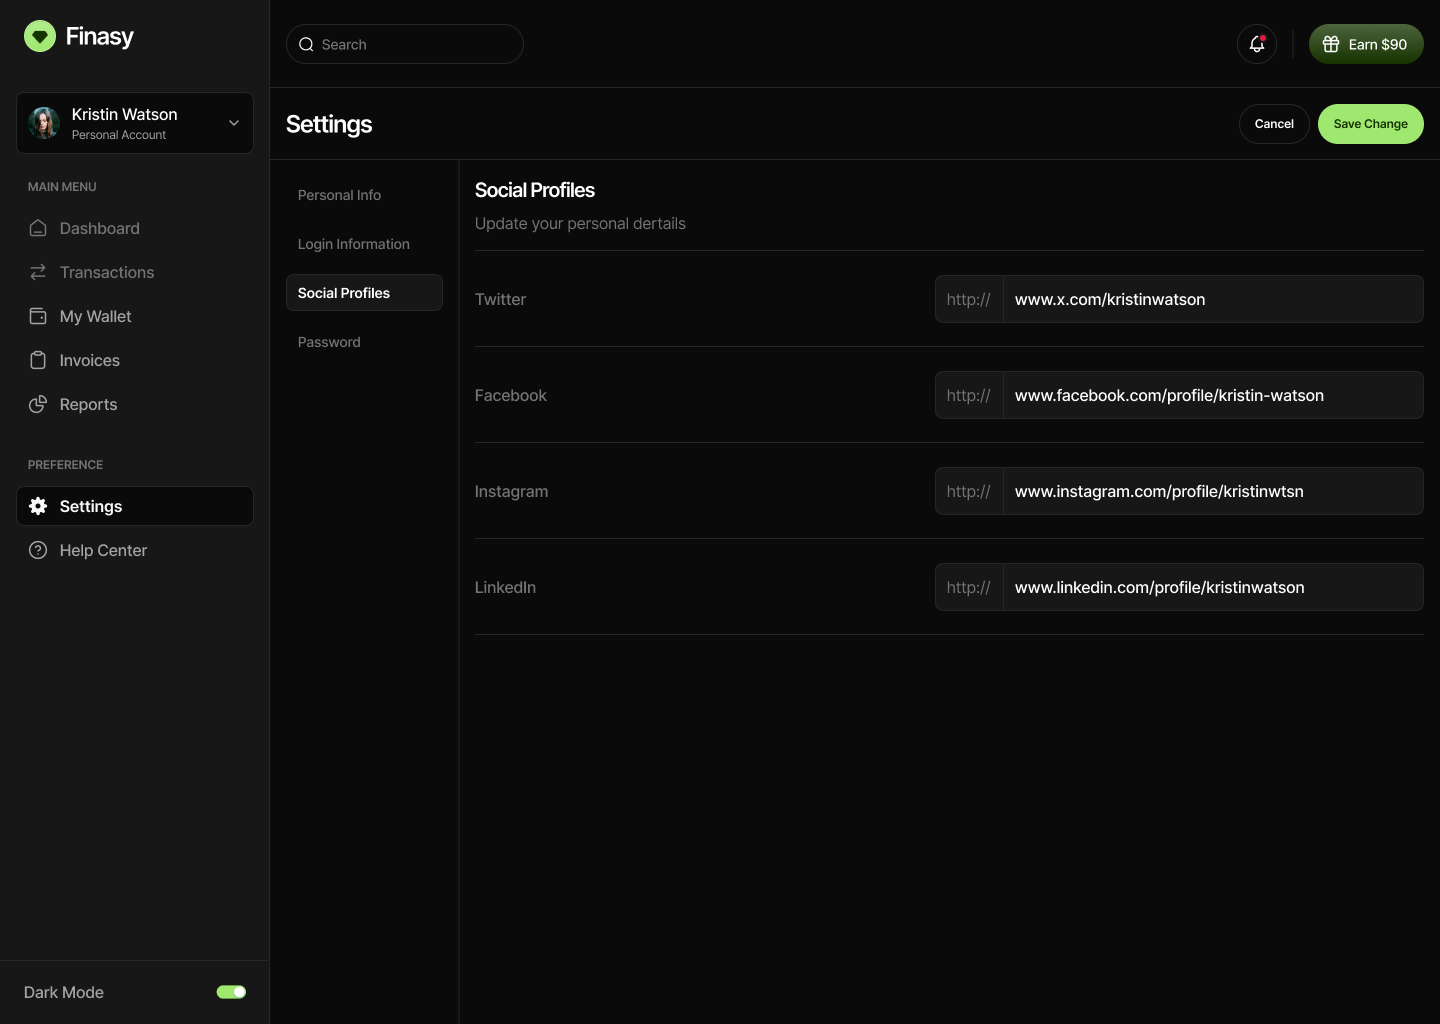The height and width of the screenshot is (1024, 1440).
Task: Click the Transactions arrows icon
Action: point(38,272)
